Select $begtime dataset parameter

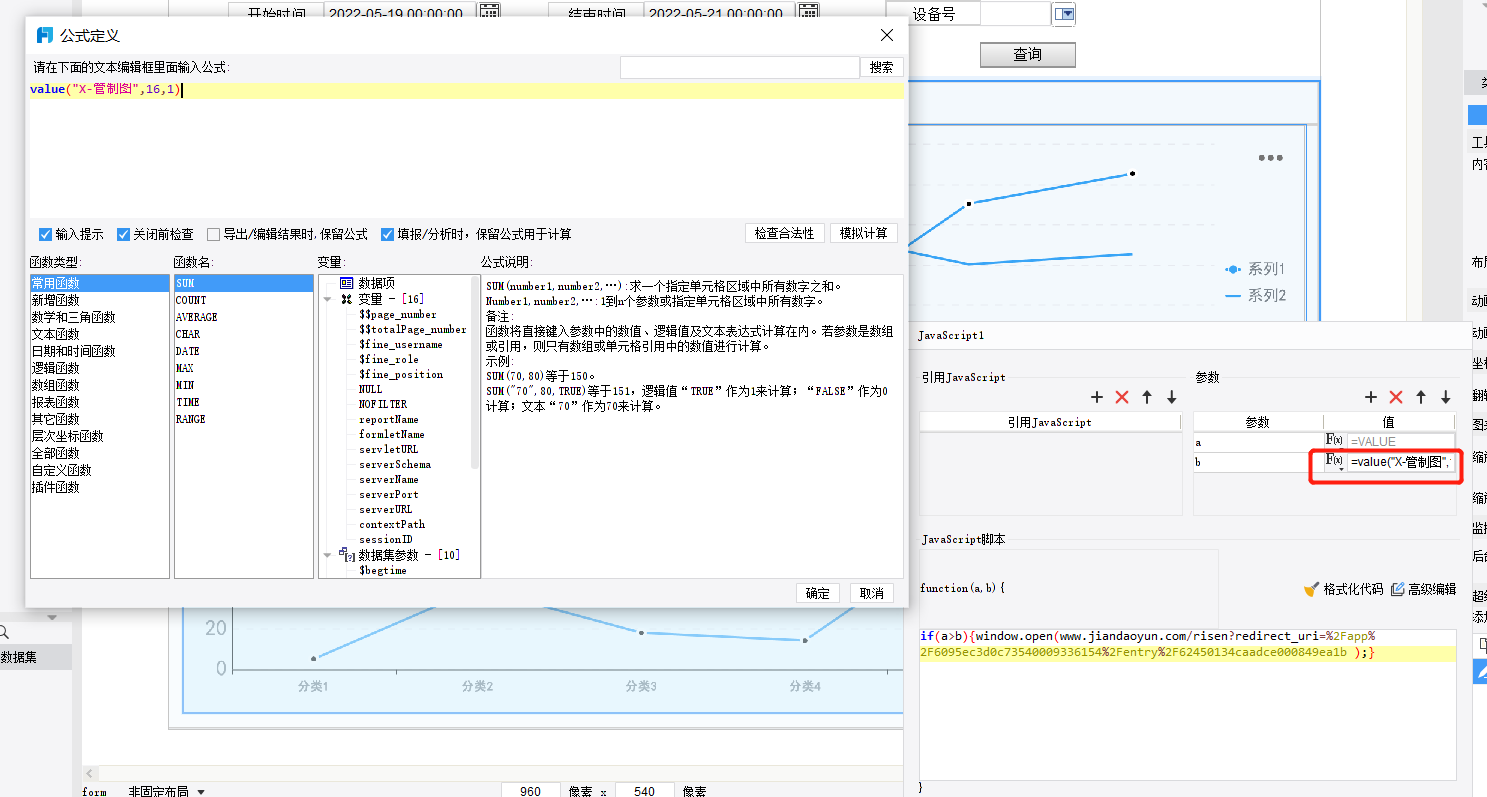383,570
